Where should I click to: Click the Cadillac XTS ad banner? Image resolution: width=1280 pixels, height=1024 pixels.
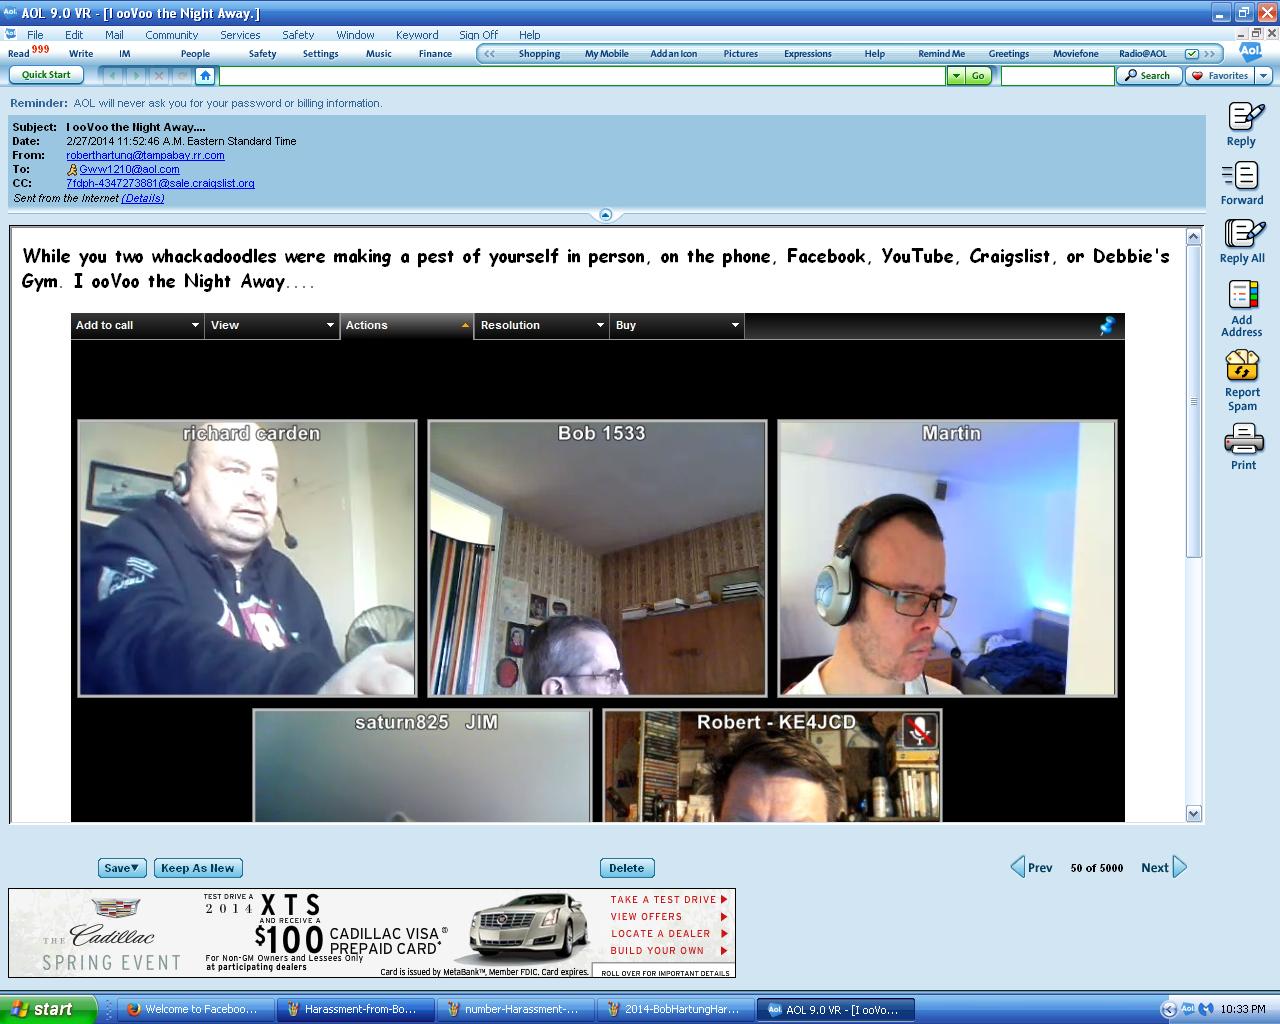pos(372,933)
